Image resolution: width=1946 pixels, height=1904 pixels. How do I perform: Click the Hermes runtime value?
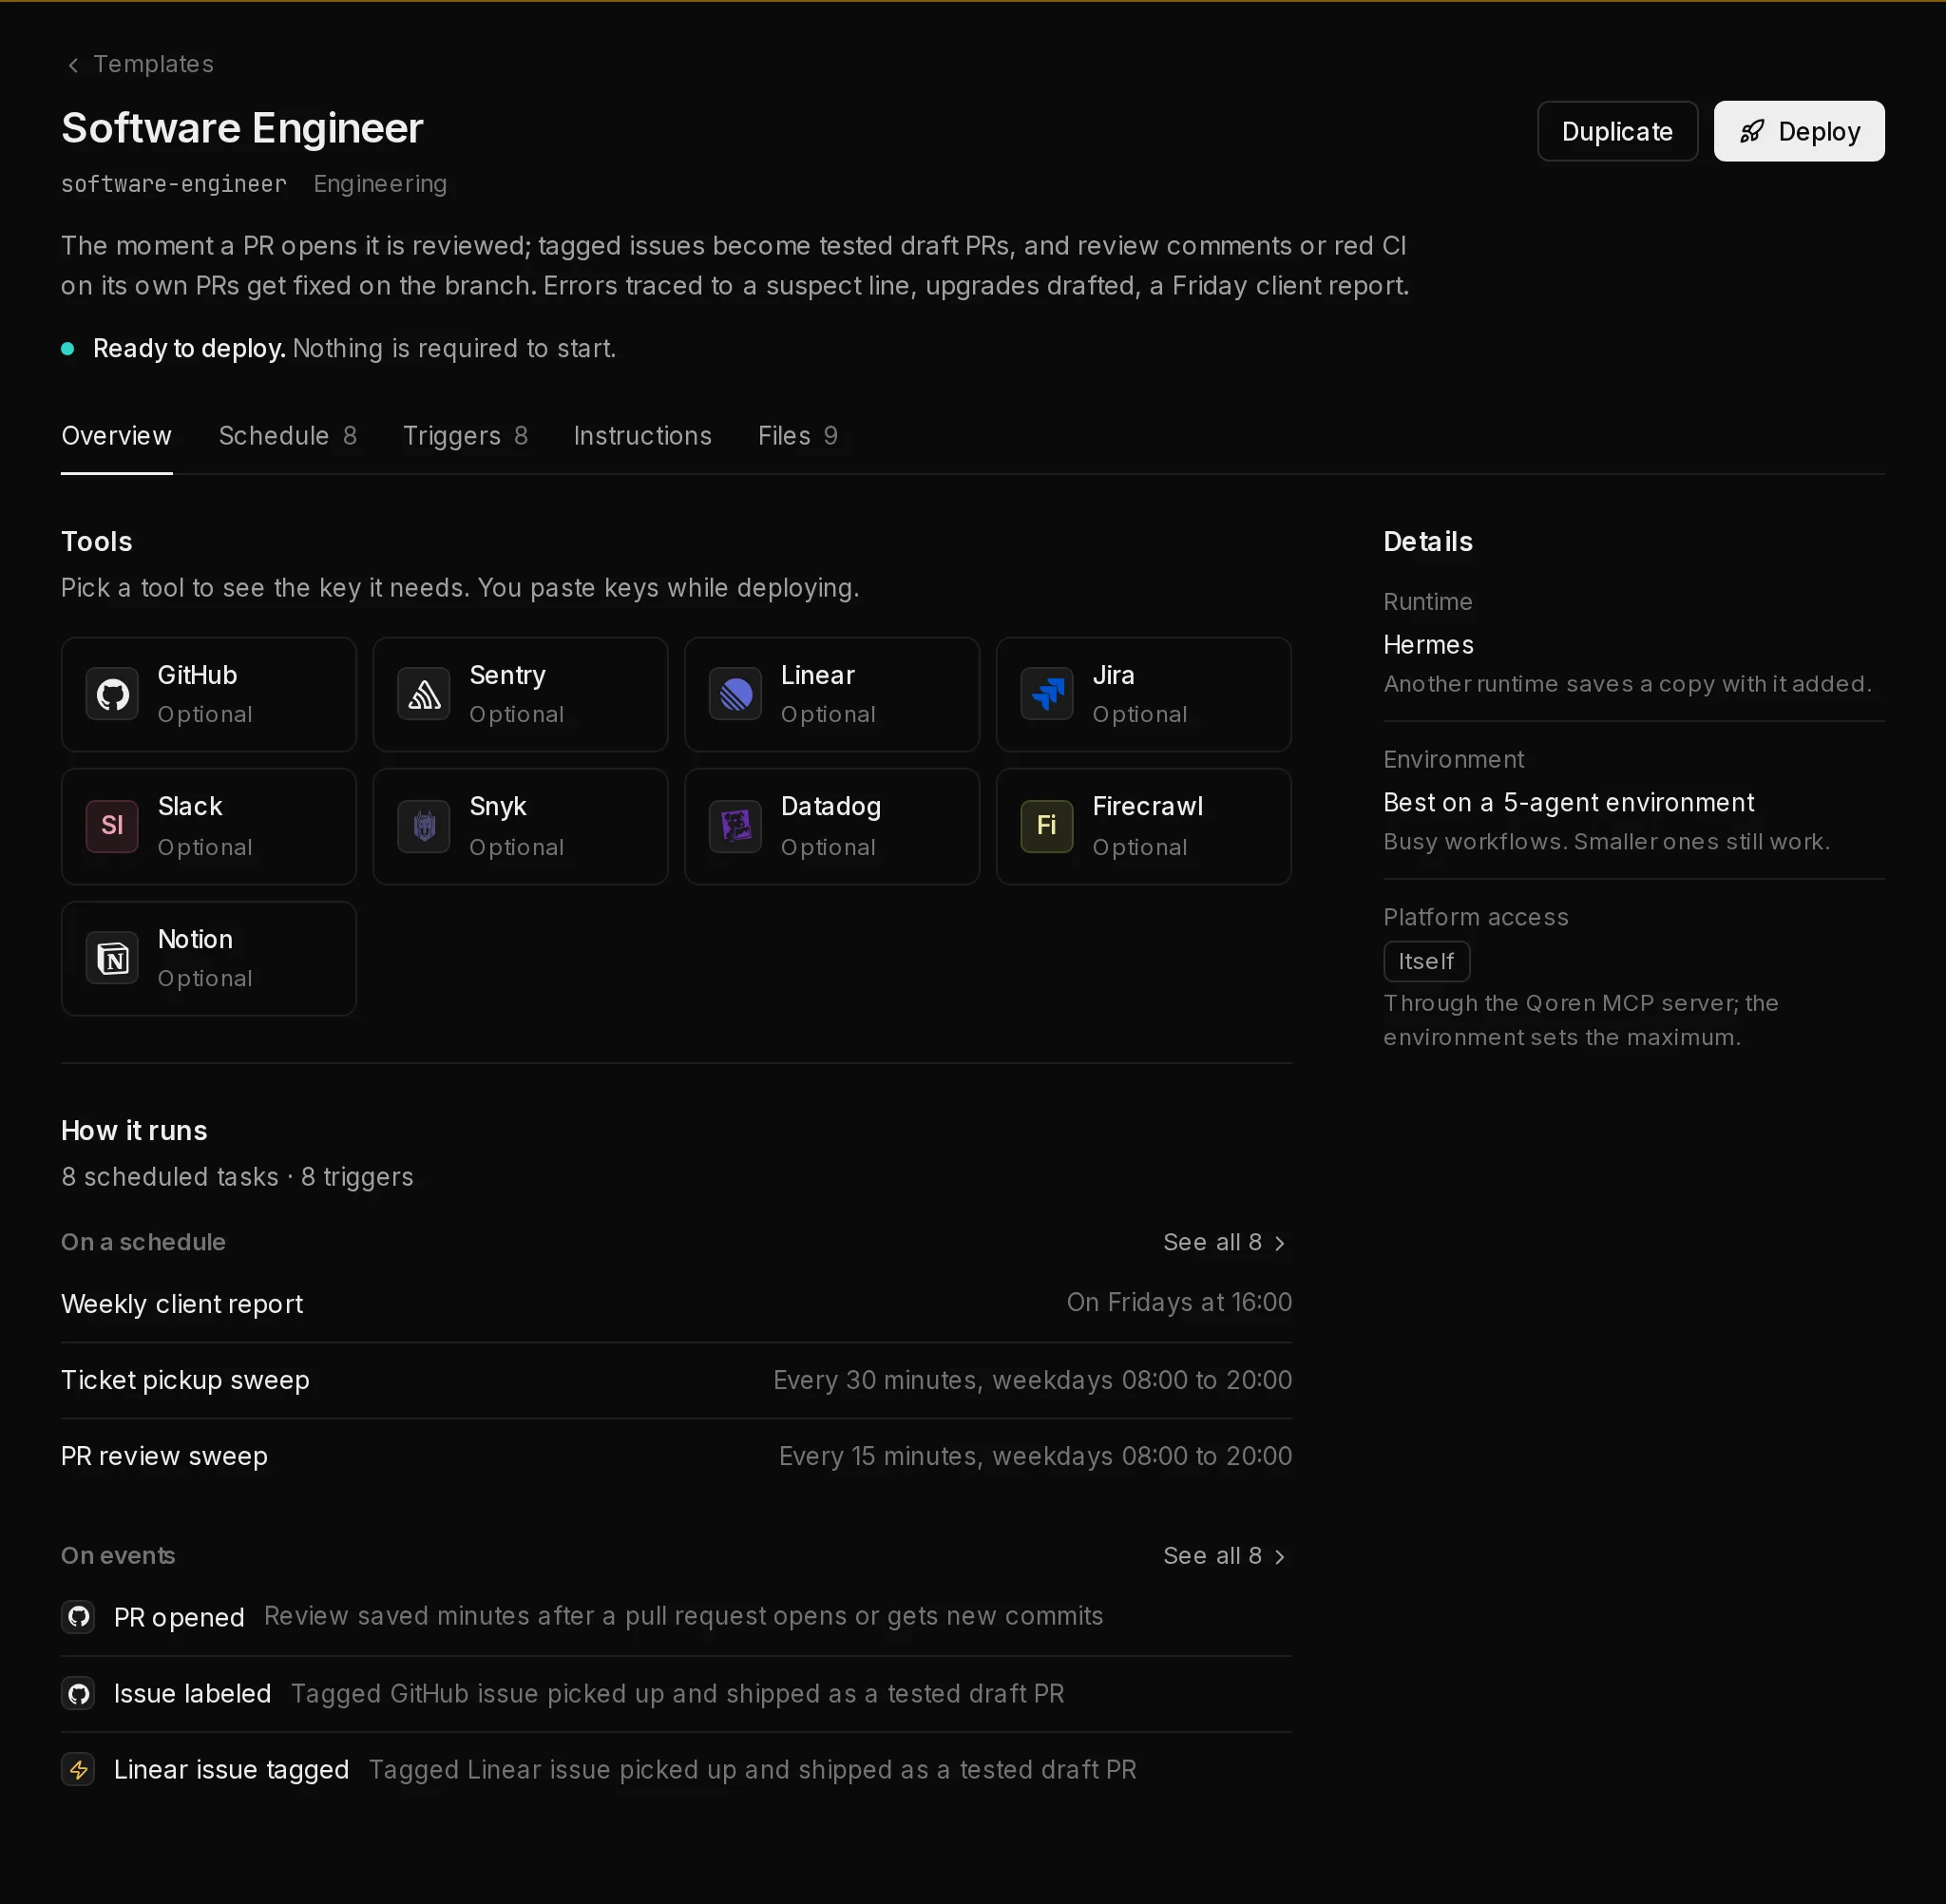(x=1428, y=645)
